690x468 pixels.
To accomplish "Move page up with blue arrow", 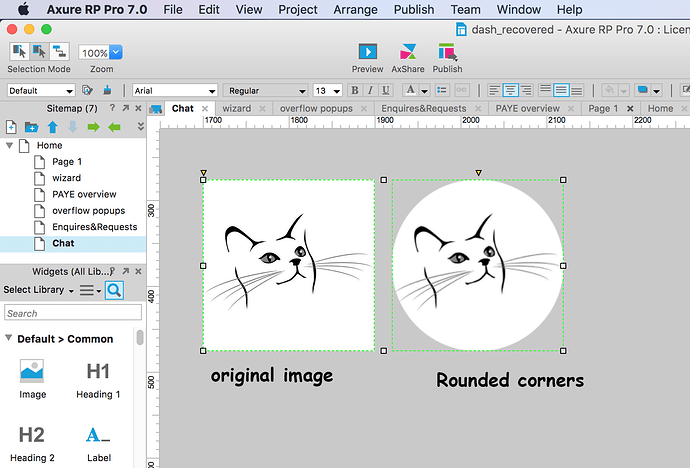I will coord(53,127).
